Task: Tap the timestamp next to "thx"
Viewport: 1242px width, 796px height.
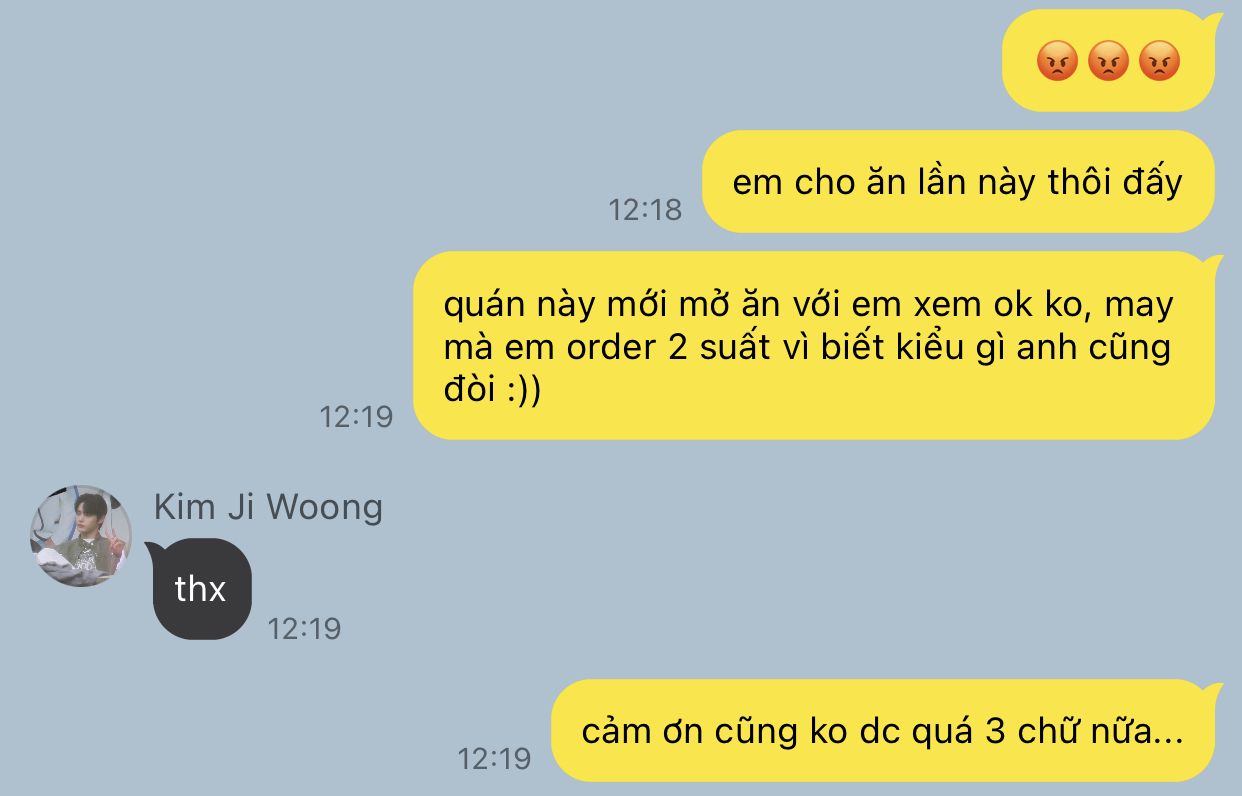Action: [304, 628]
